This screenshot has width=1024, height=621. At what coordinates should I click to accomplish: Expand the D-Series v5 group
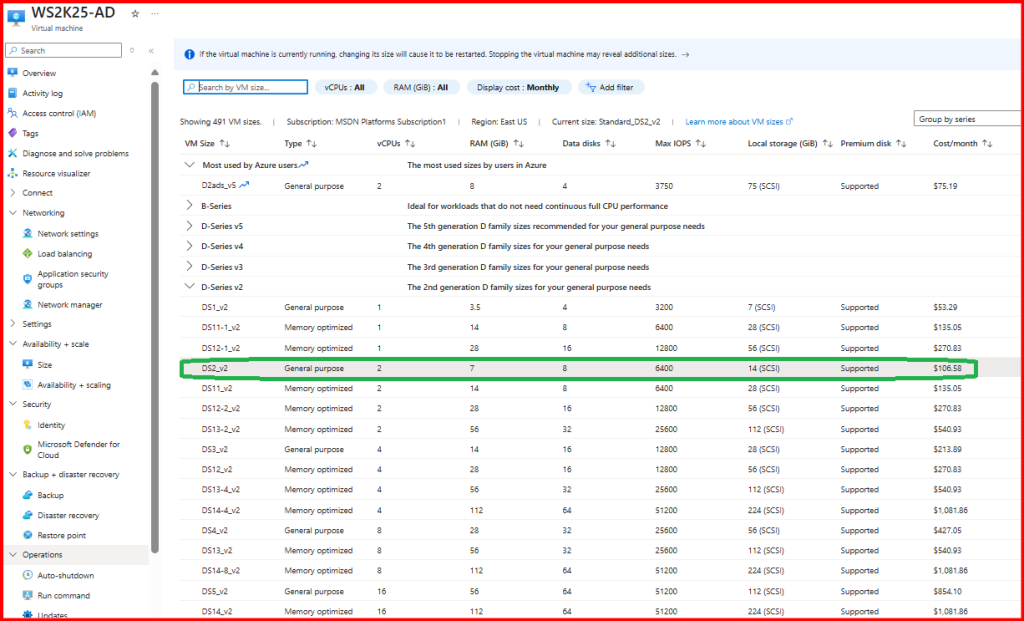pos(190,226)
